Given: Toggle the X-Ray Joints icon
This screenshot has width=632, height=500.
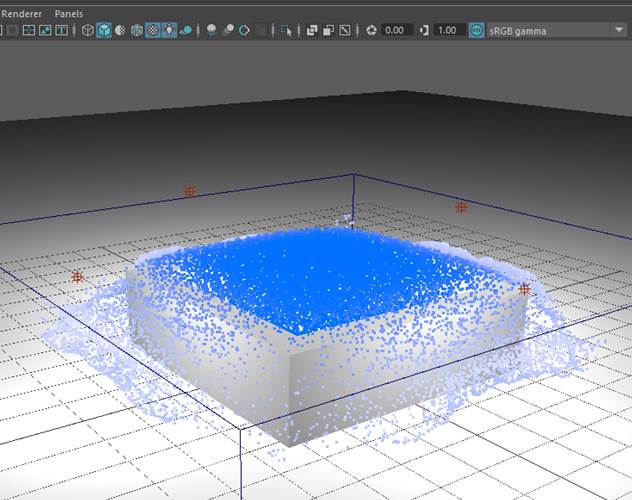Looking at the screenshot, I should pos(345,30).
